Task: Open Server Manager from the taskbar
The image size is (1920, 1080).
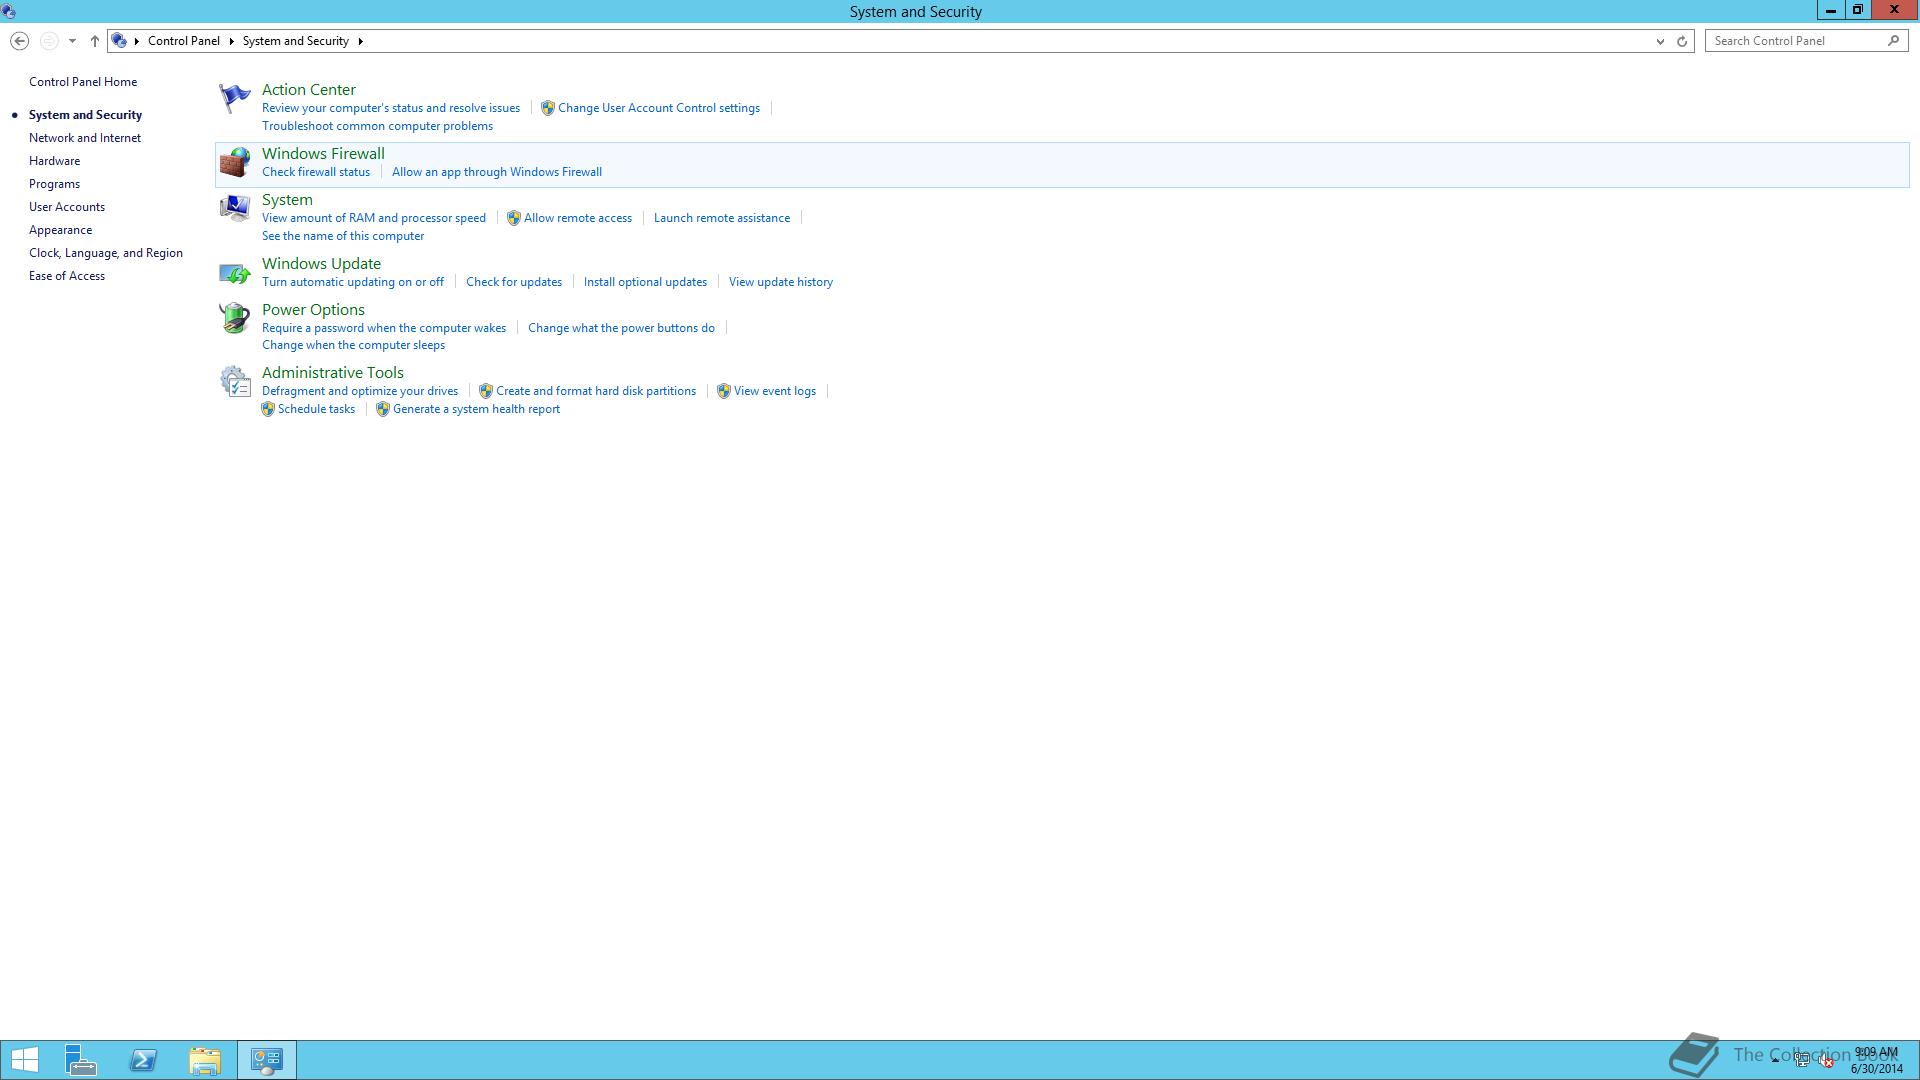Action: click(x=81, y=1060)
